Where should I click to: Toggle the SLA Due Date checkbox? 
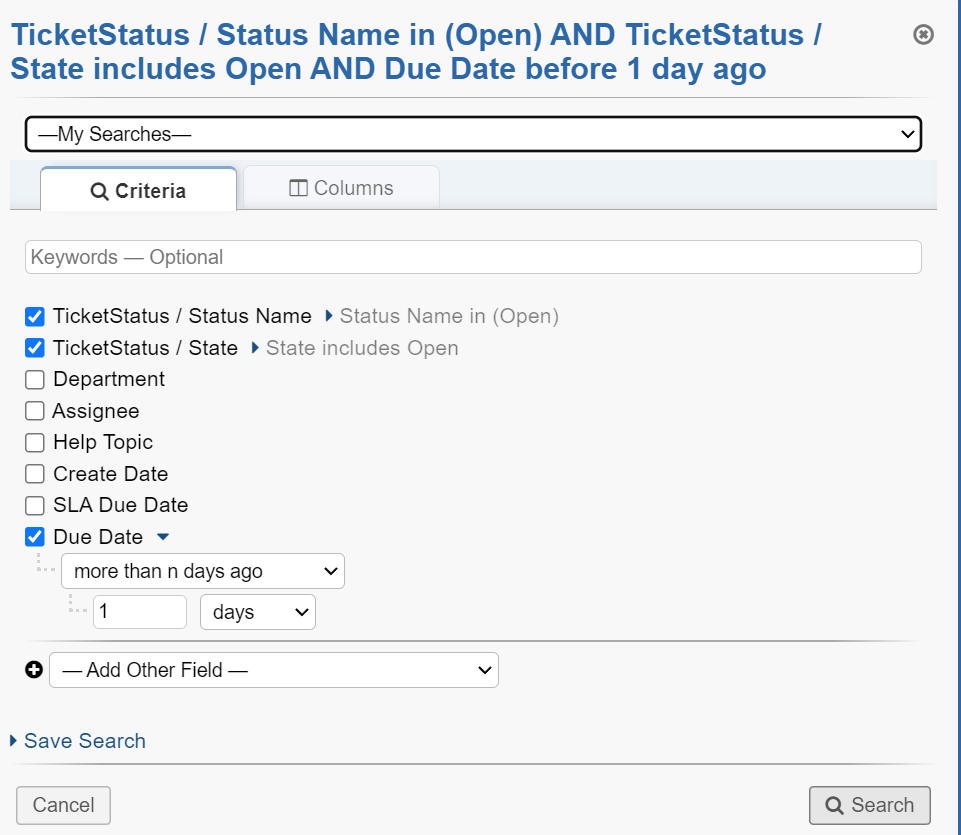pos(35,506)
